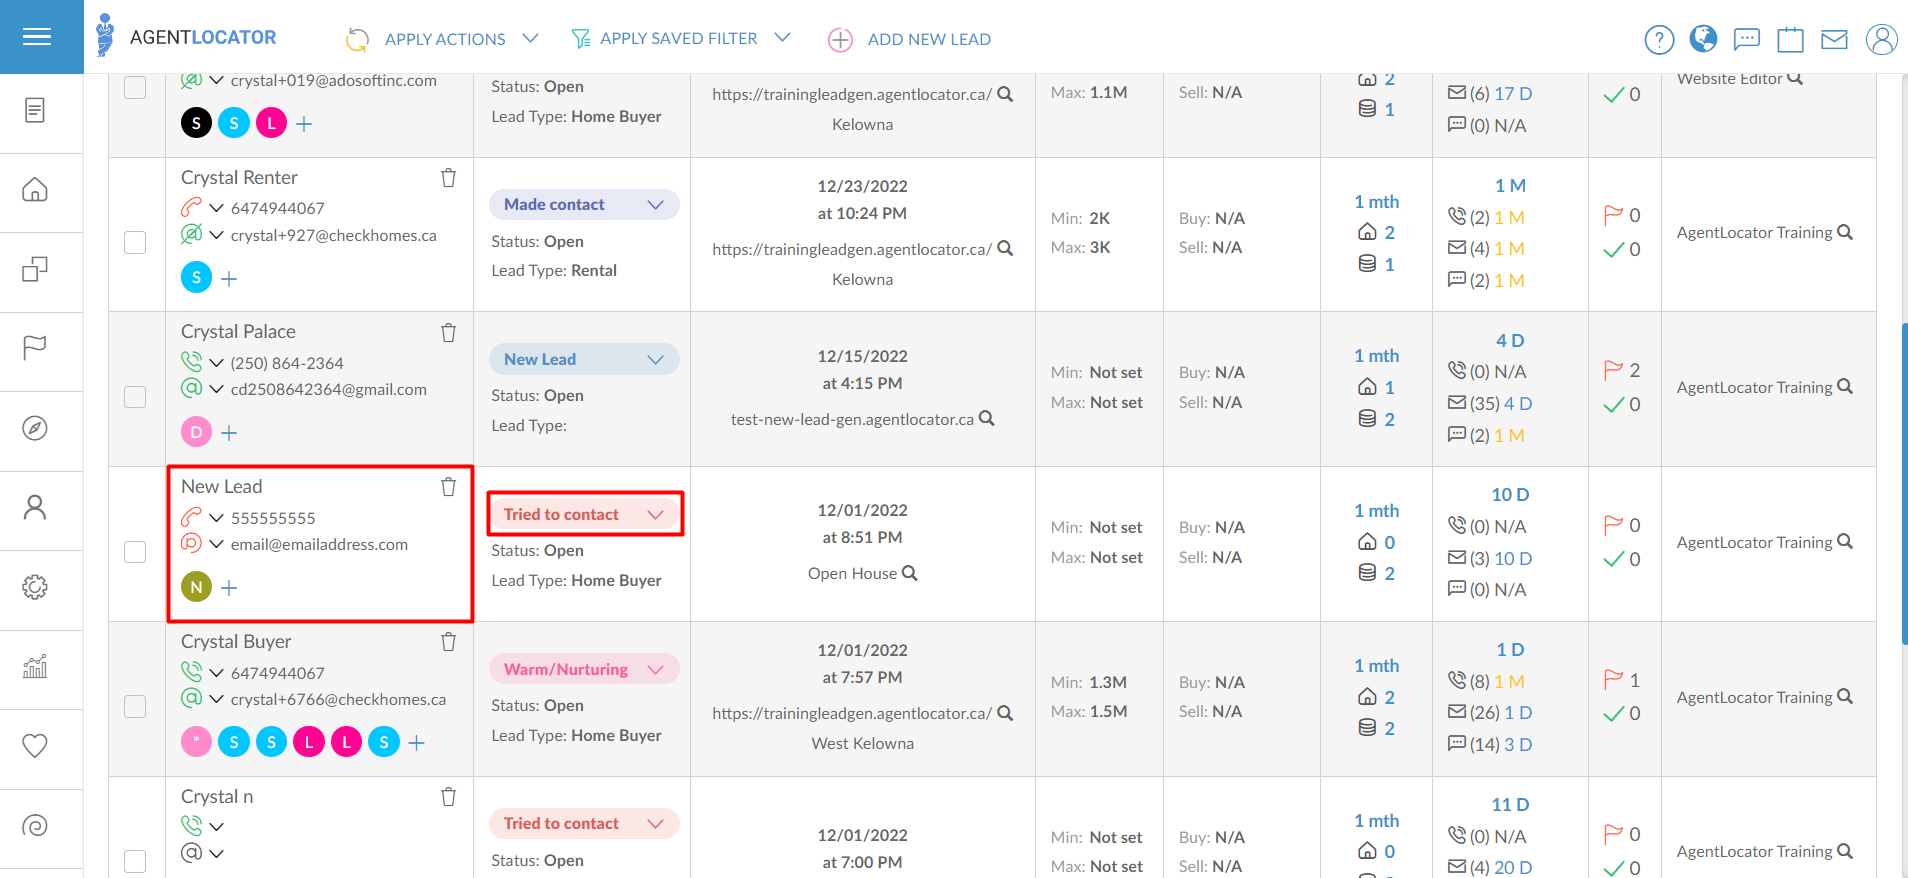The image size is (1908, 878).
Task: Open Tried to contact dropdown for Crystal n
Action: 584,824
